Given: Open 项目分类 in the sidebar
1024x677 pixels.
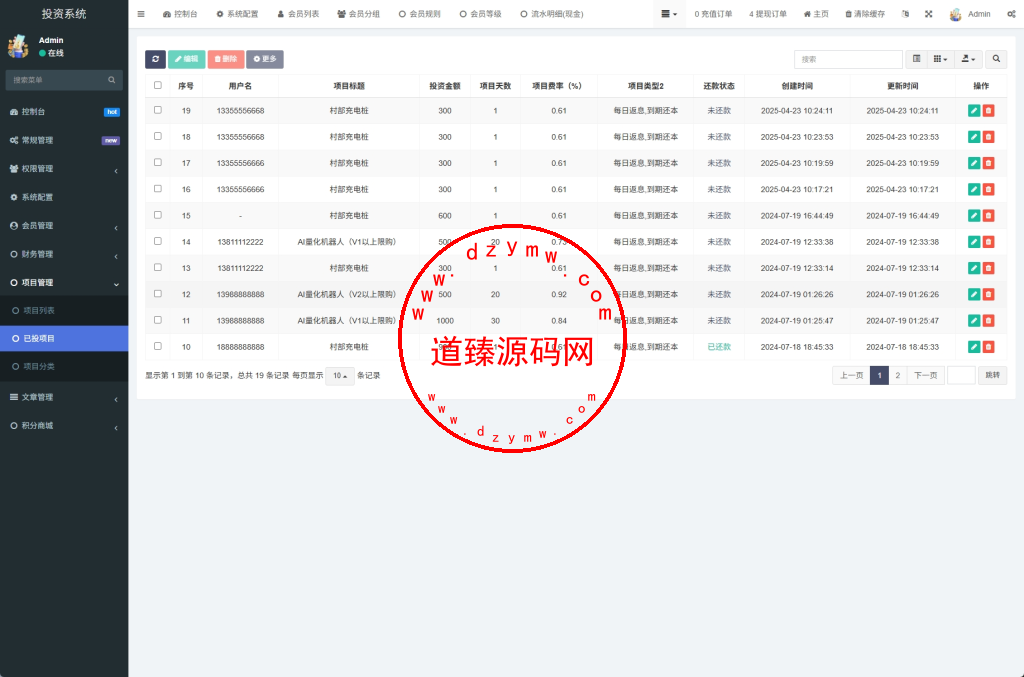Looking at the screenshot, I should (64, 367).
